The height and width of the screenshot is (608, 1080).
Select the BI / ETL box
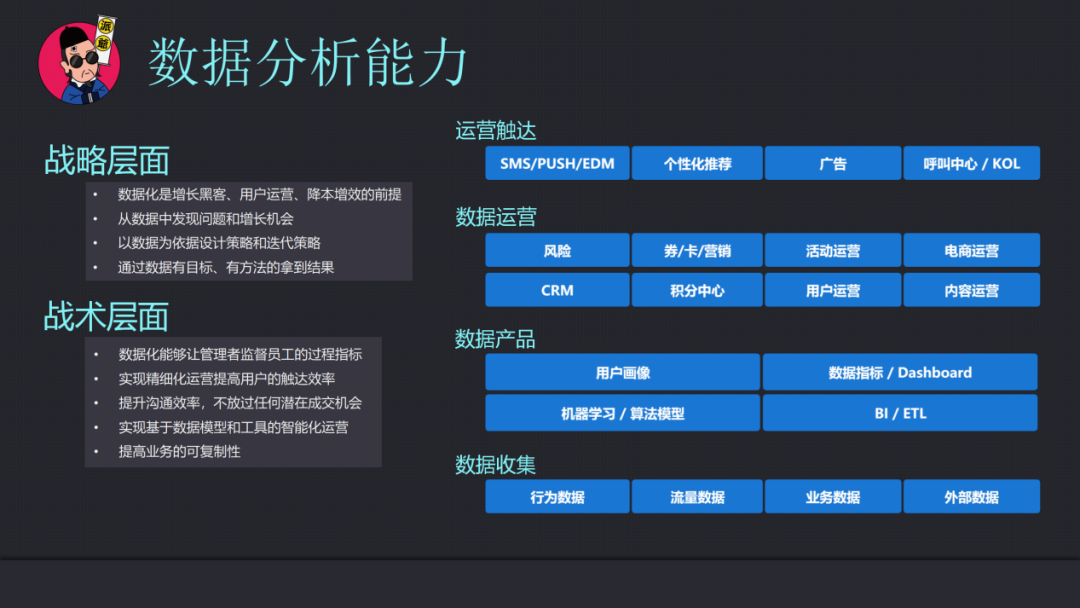coord(900,412)
